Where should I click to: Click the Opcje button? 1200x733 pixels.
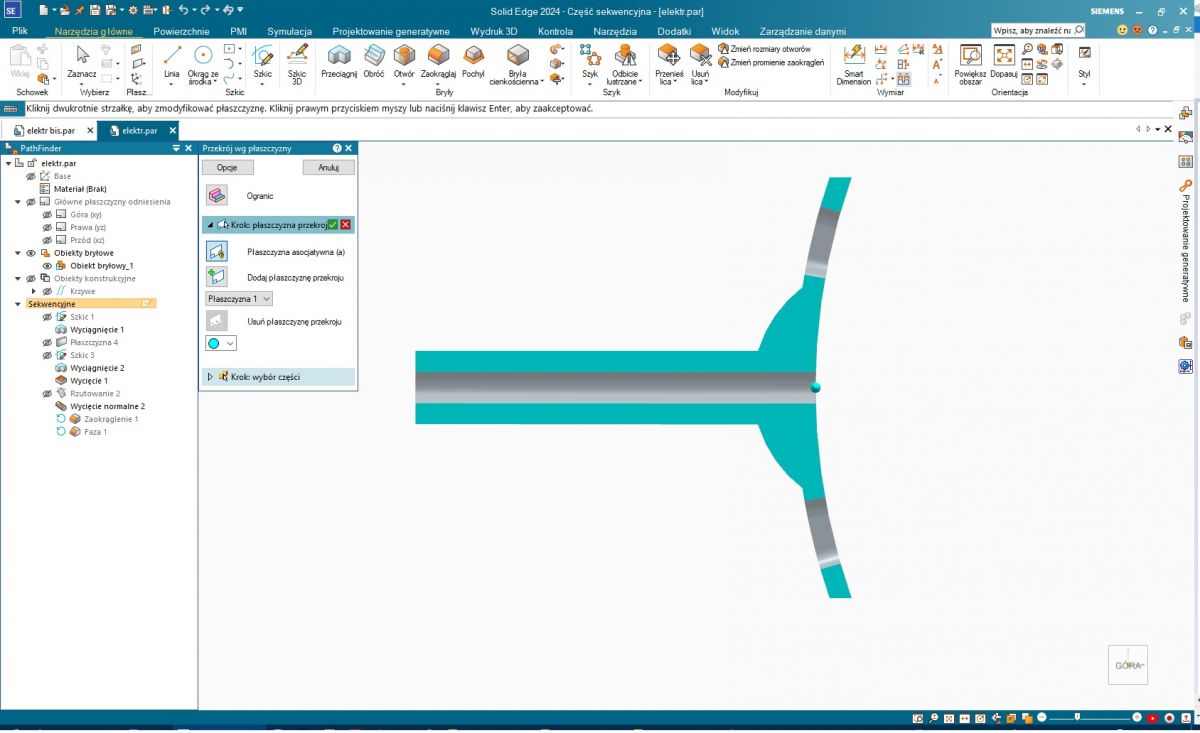pyautogui.click(x=227, y=168)
